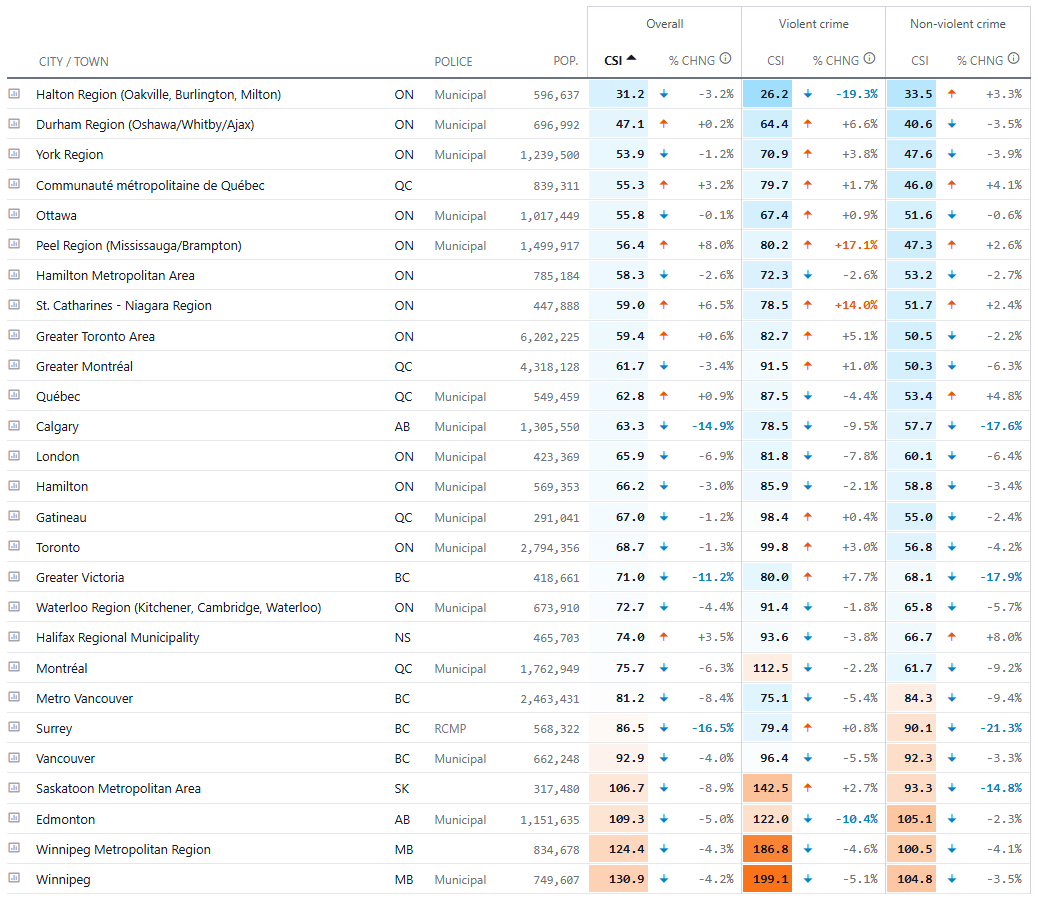Click the info icon beside Non-violent crime % CHNG

[1014, 58]
